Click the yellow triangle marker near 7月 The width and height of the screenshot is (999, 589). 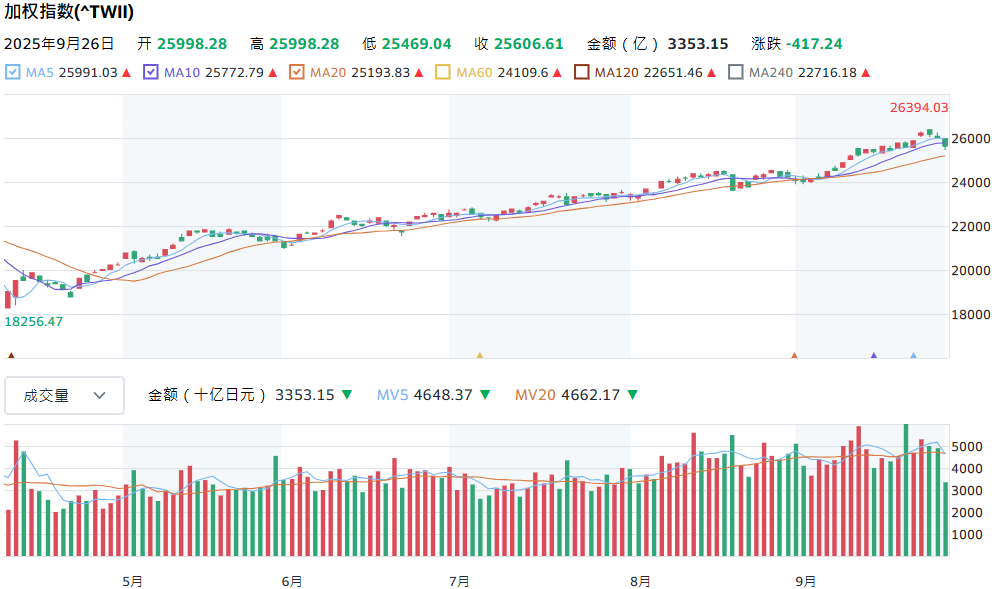pos(480,355)
